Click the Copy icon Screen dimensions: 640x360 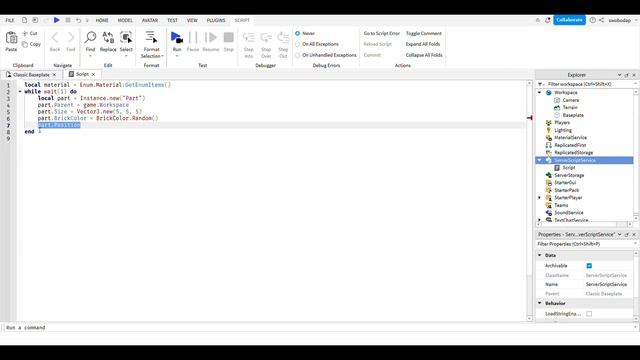pos(25,44)
